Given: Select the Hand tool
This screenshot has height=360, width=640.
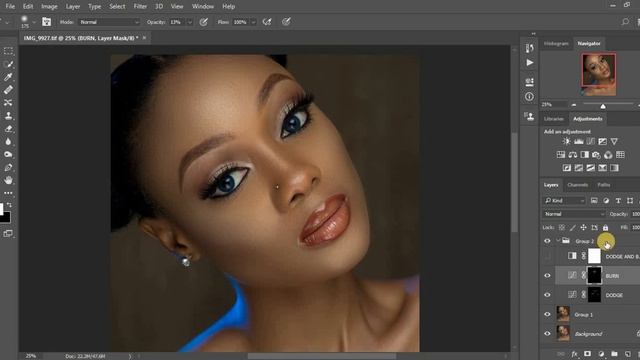Looking at the screenshot, I should pyautogui.click(x=8, y=180).
